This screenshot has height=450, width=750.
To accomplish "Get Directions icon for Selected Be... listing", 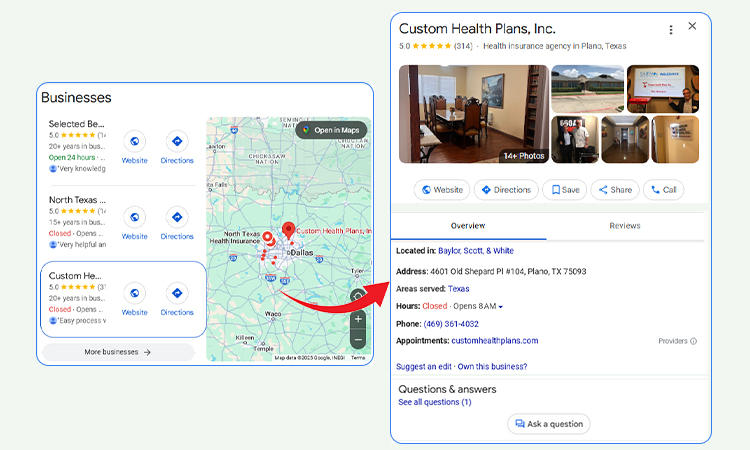I will 177,141.
